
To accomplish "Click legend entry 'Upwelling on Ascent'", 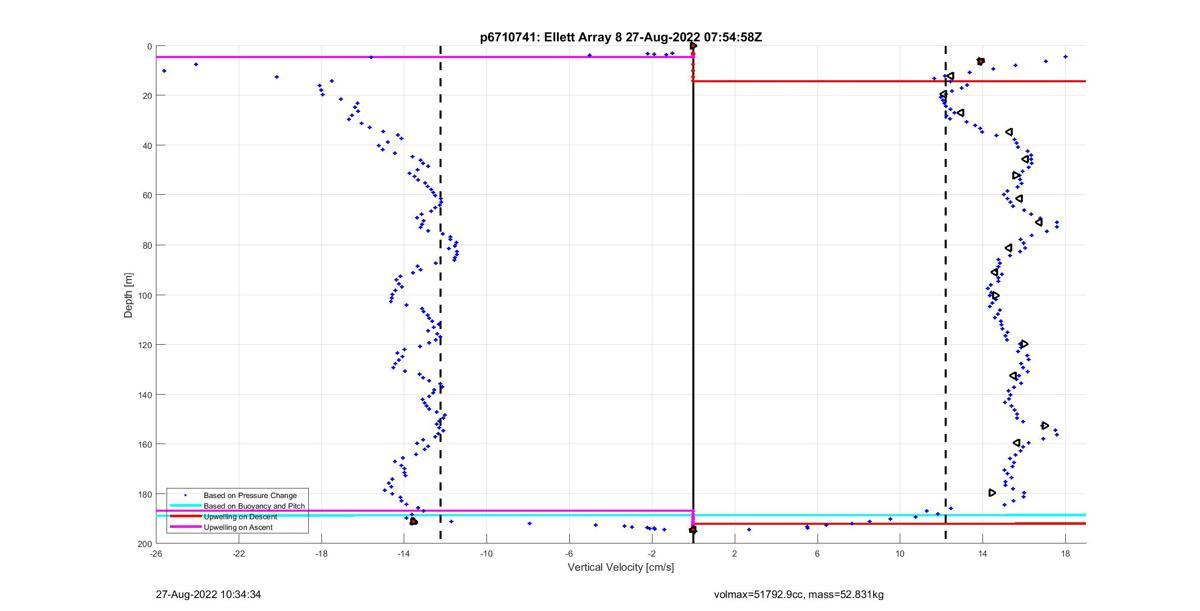I will coord(239,527).
